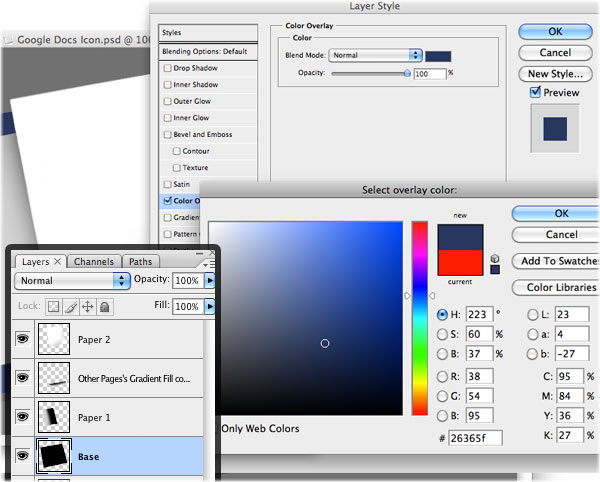600x482 pixels.
Task: Click the out-of-gamut warning cube icon
Action: 495,258
